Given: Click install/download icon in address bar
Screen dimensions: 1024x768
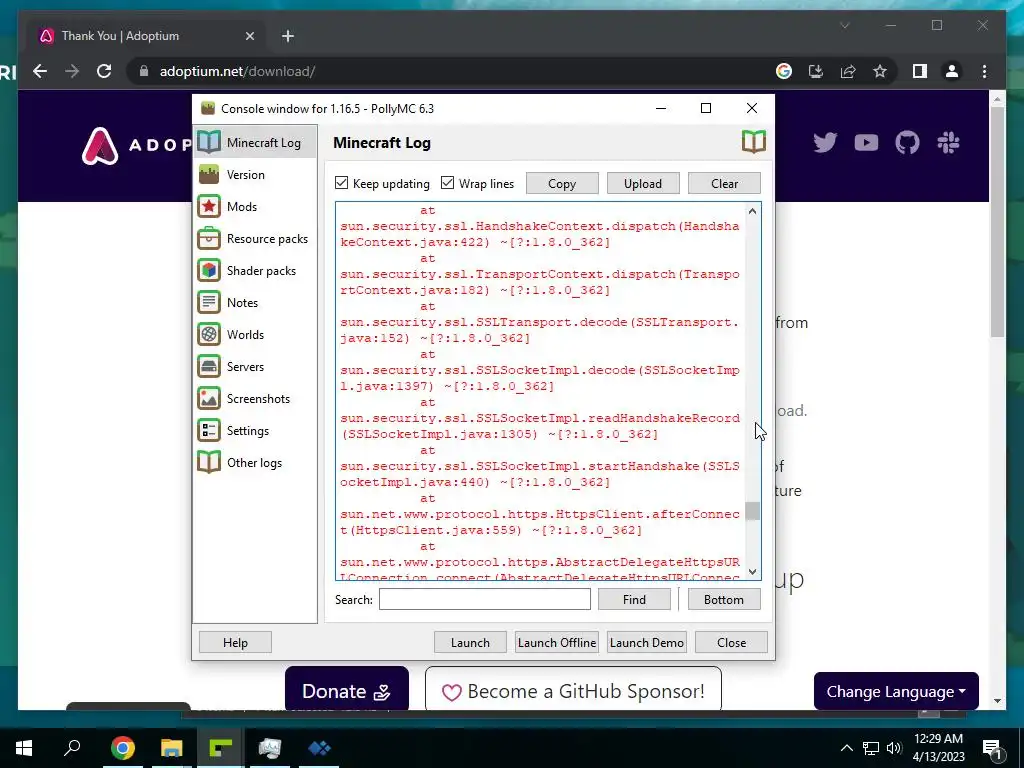Looking at the screenshot, I should [x=816, y=71].
